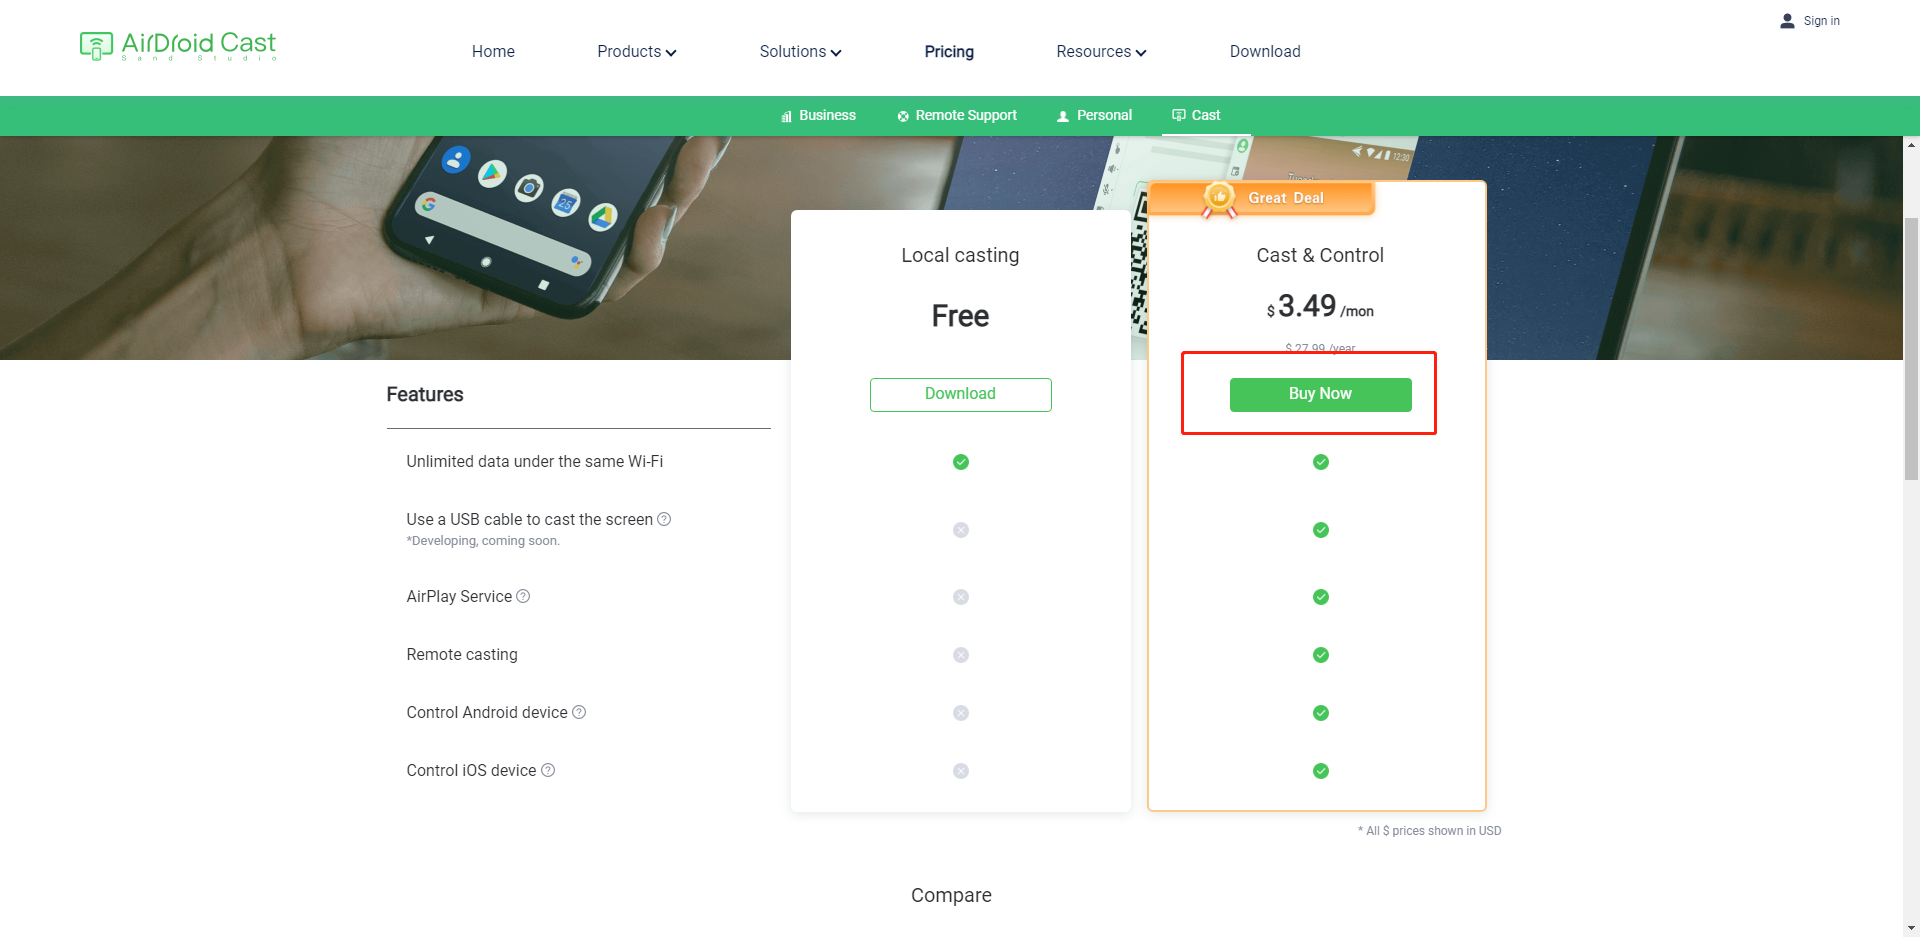Click help icon next to Control Android device
The height and width of the screenshot is (937, 1920).
579,712
